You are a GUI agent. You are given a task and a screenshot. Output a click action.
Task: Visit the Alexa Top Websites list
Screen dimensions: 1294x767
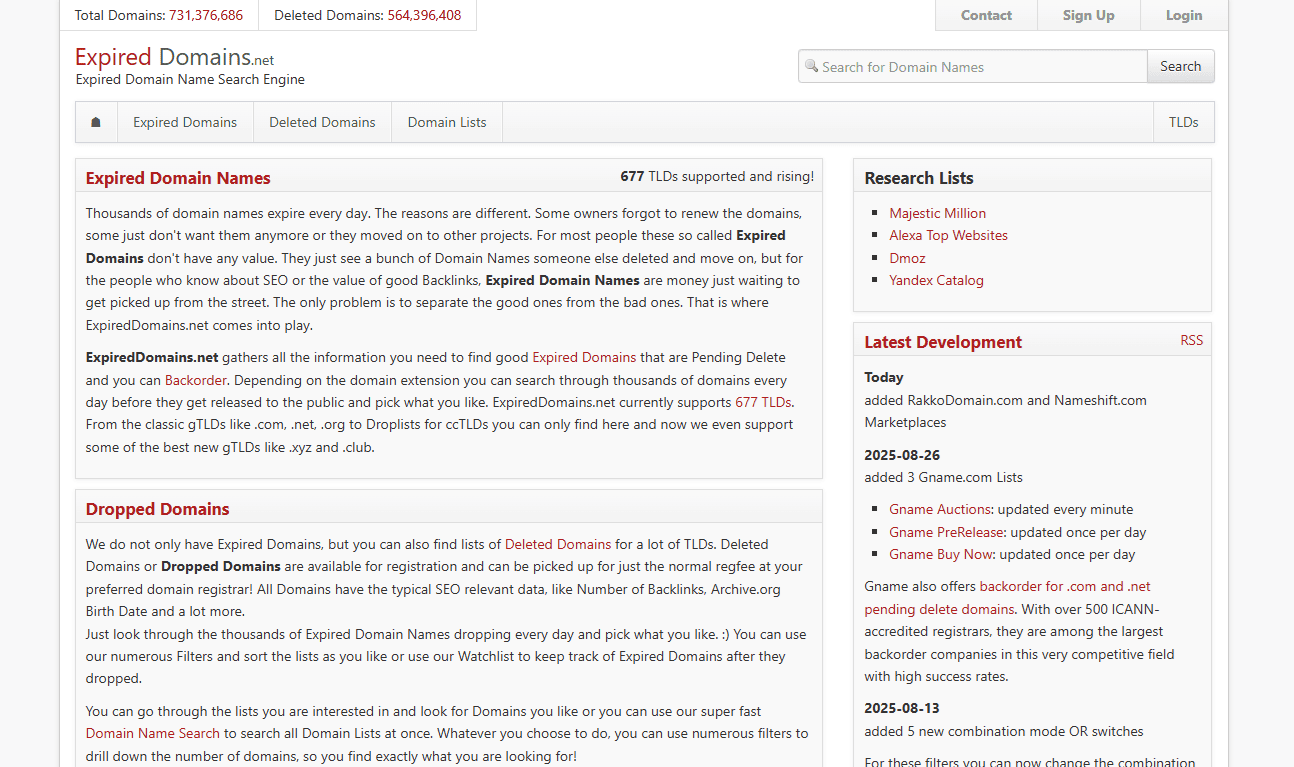pyautogui.click(x=948, y=235)
